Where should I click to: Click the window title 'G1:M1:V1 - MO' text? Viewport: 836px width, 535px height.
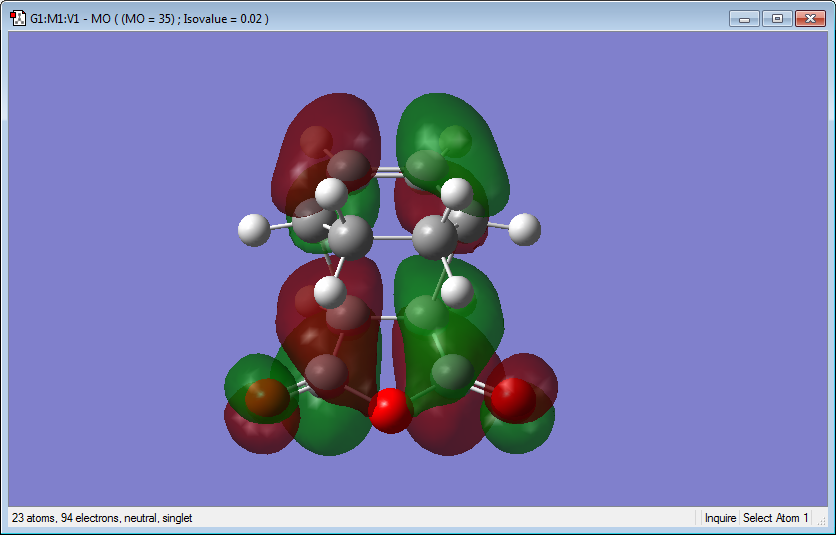pyautogui.click(x=70, y=19)
